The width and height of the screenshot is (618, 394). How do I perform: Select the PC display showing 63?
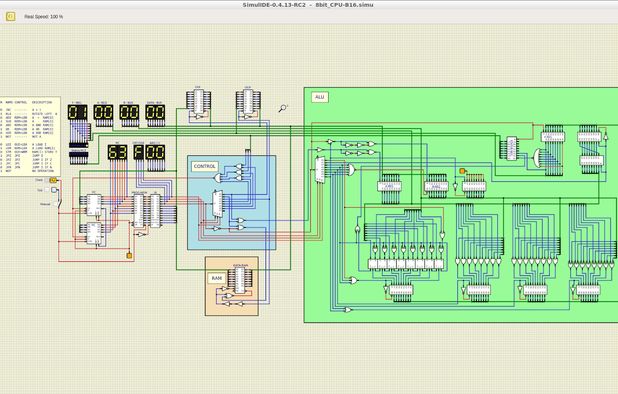[x=117, y=152]
